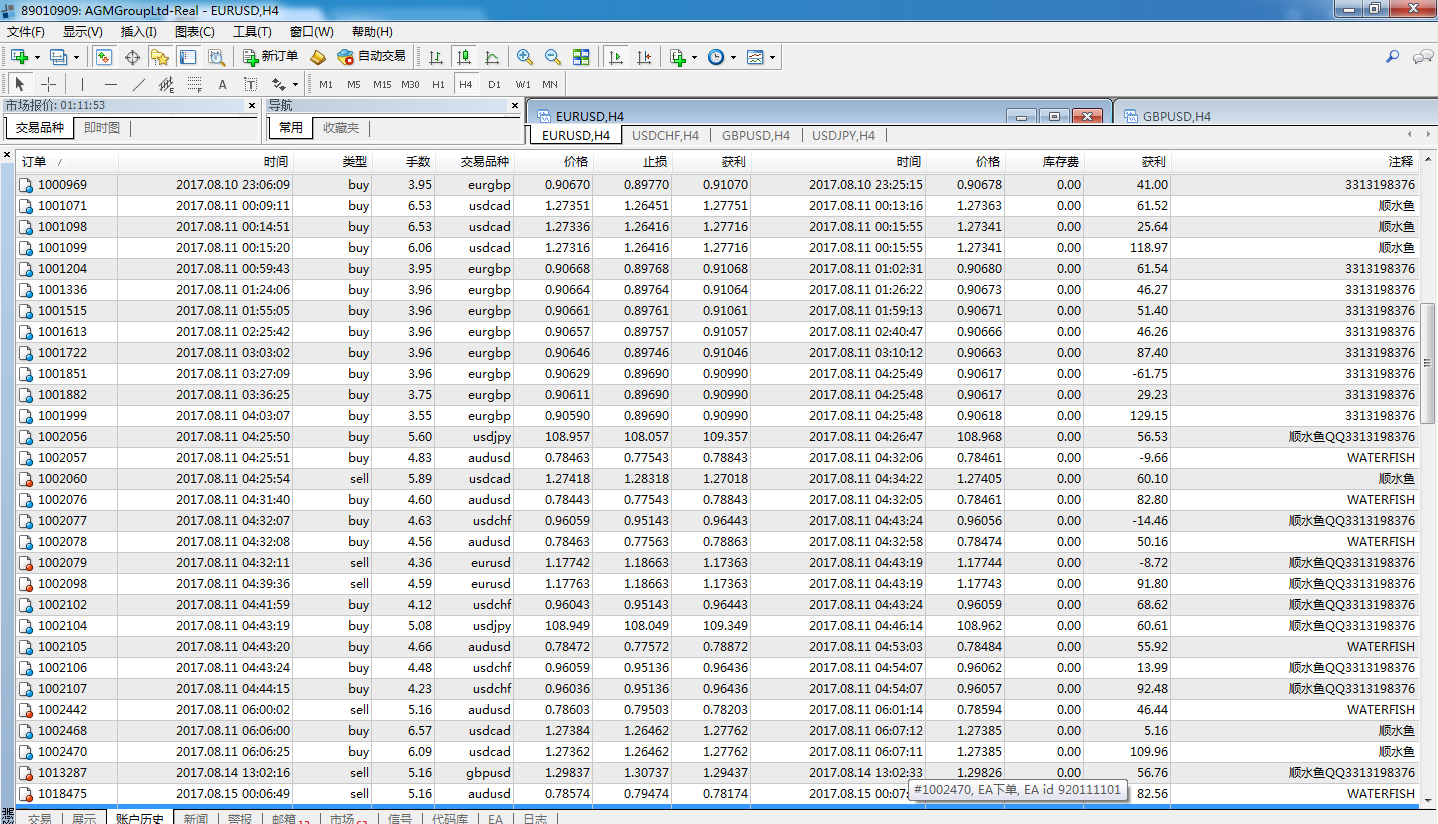
Task: Toggle the Data Window crosshair icon
Action: tap(132, 57)
